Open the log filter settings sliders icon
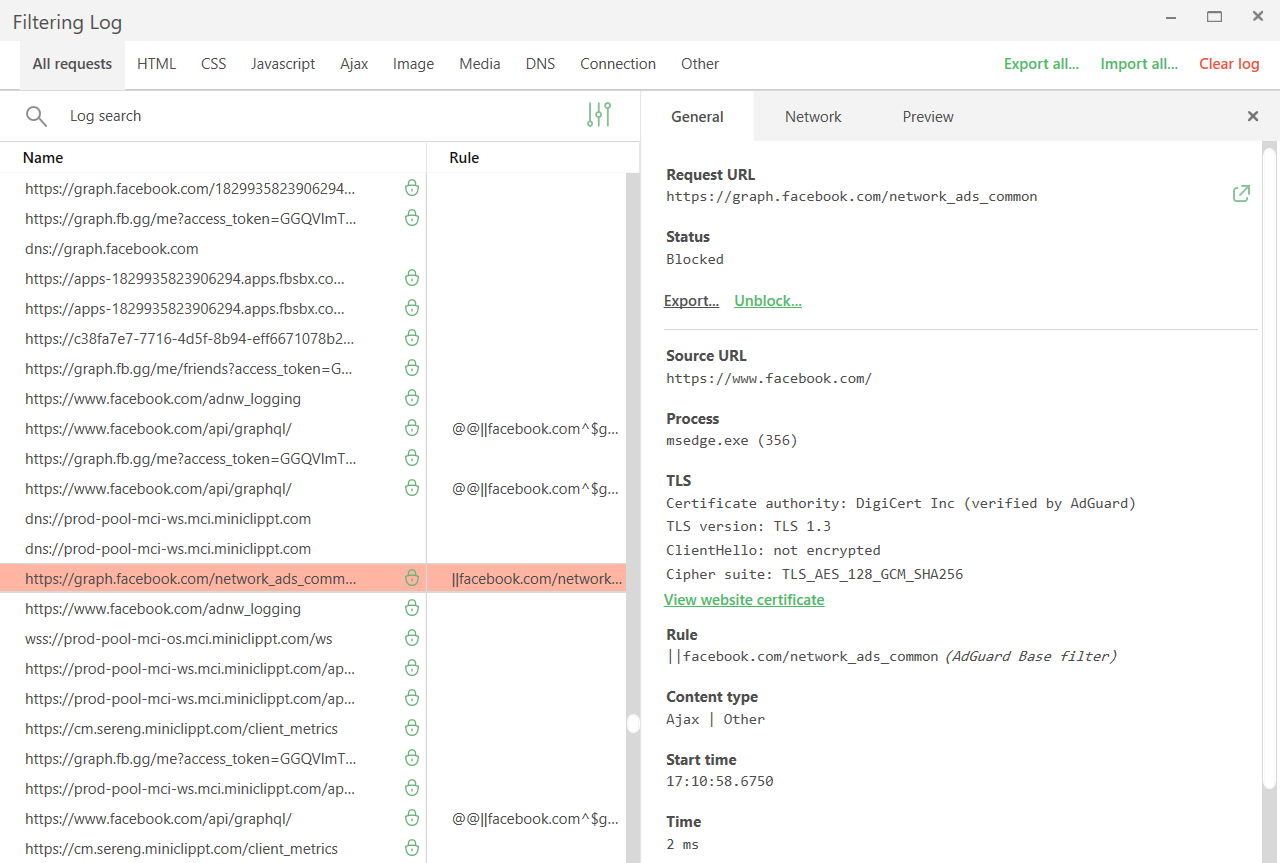 tap(599, 115)
